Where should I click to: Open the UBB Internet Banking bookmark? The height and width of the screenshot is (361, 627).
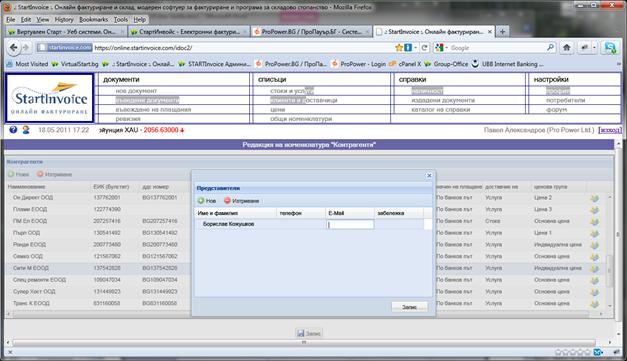pos(507,64)
